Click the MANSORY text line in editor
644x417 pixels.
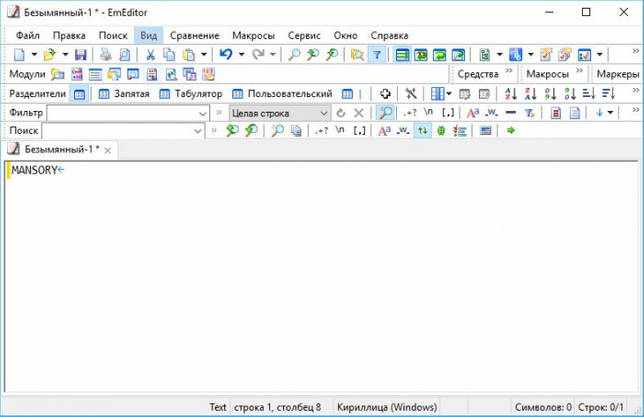coord(34,170)
